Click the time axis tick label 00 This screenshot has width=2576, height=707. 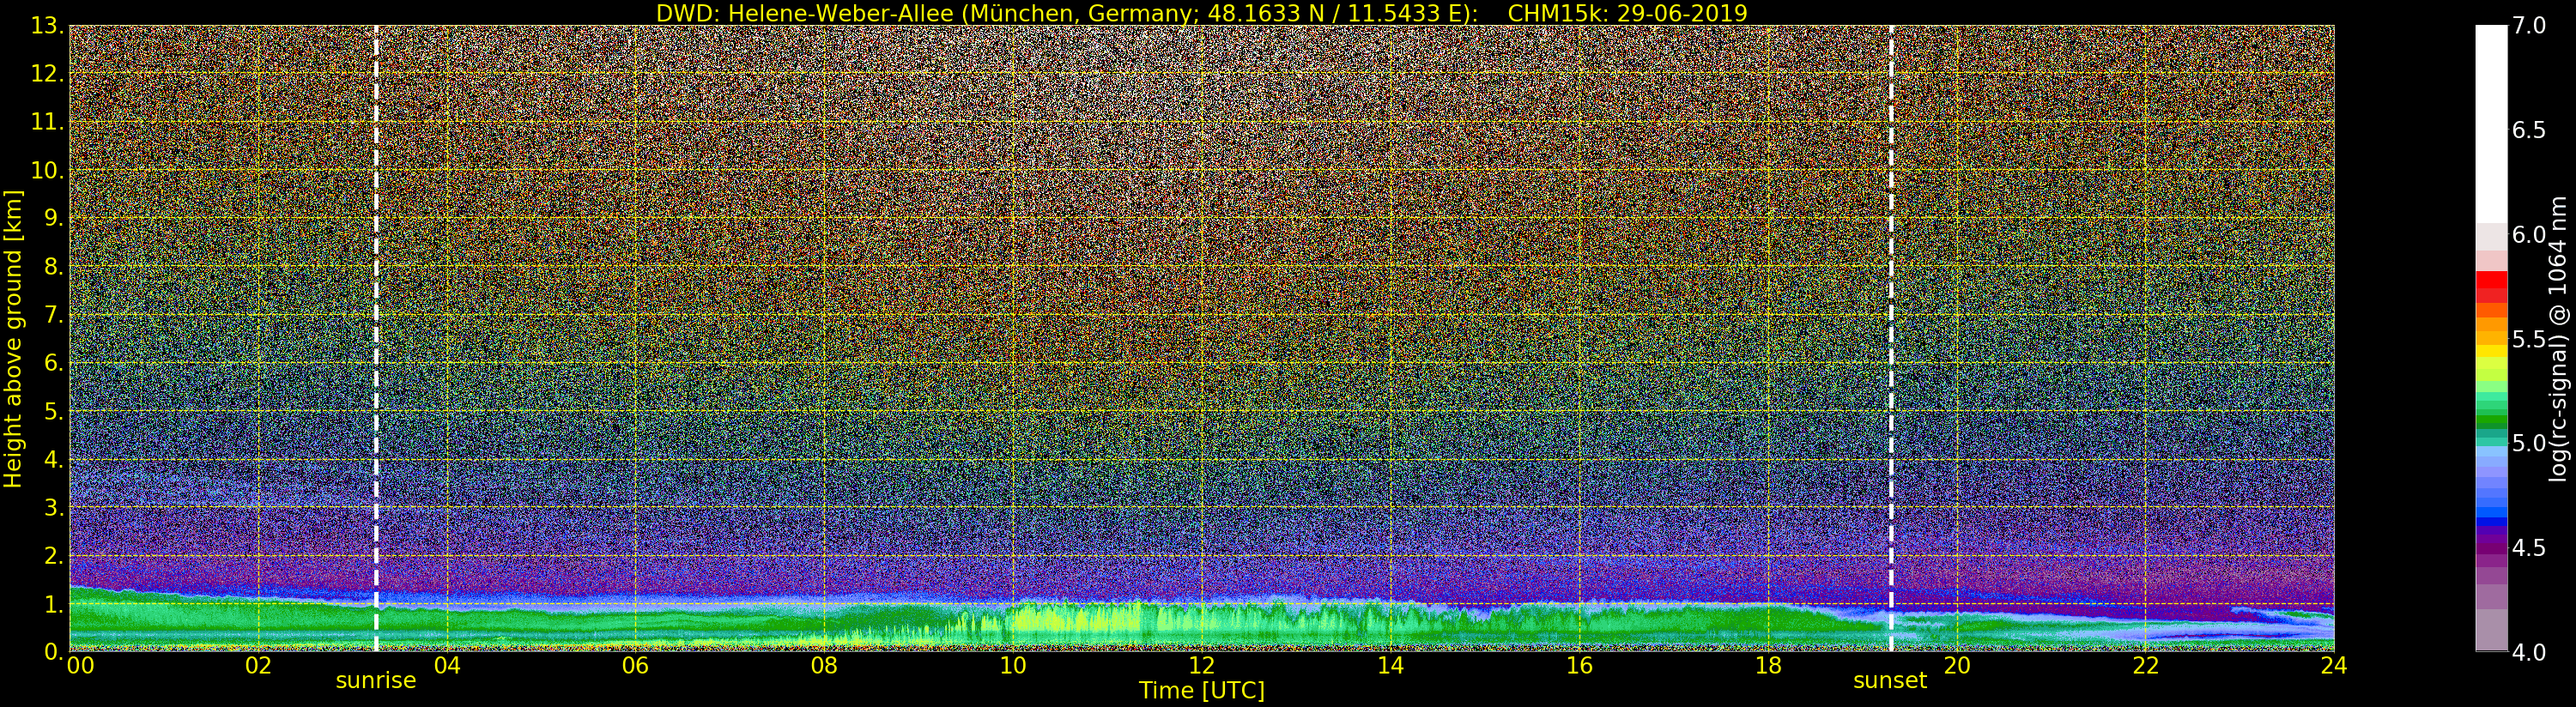point(80,665)
